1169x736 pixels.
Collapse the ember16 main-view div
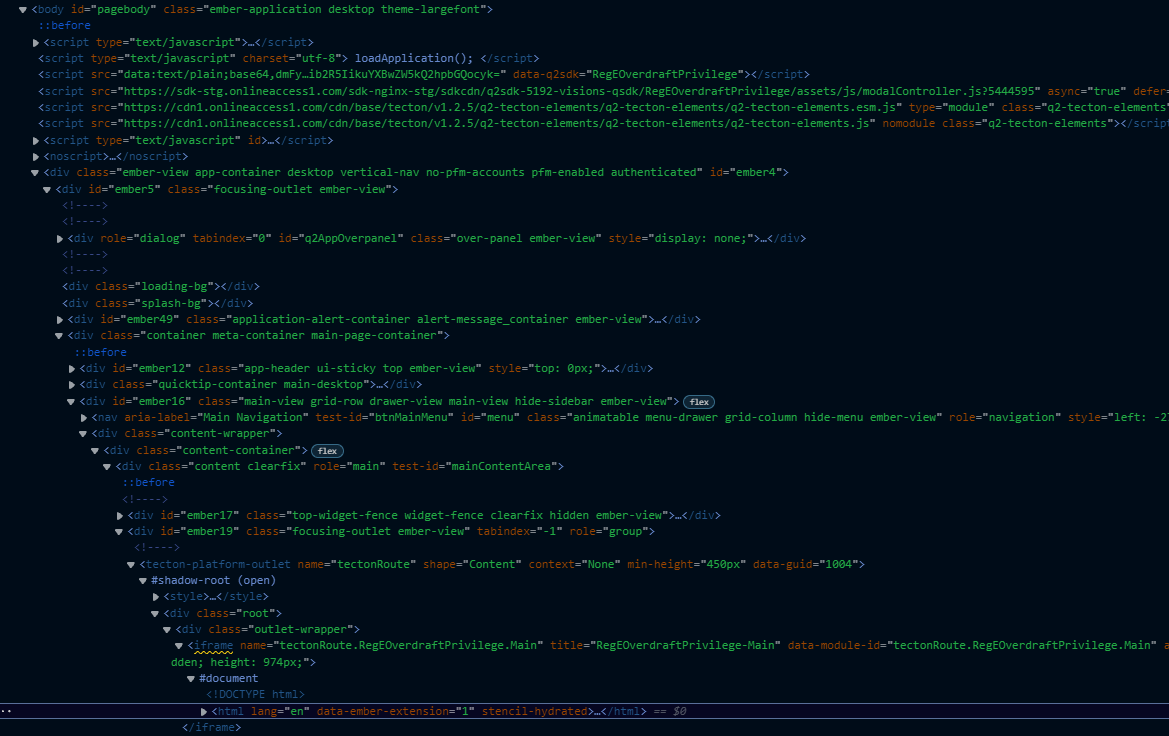tap(71, 401)
